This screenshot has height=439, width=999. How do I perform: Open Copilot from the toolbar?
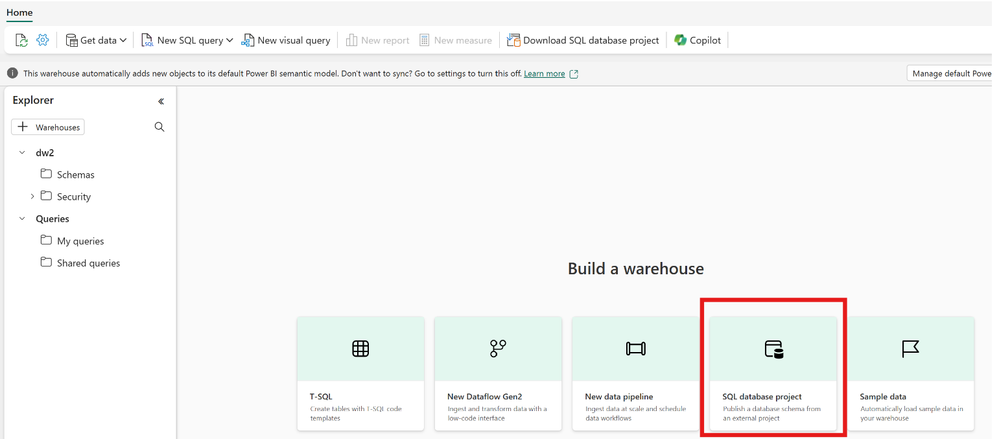click(698, 40)
